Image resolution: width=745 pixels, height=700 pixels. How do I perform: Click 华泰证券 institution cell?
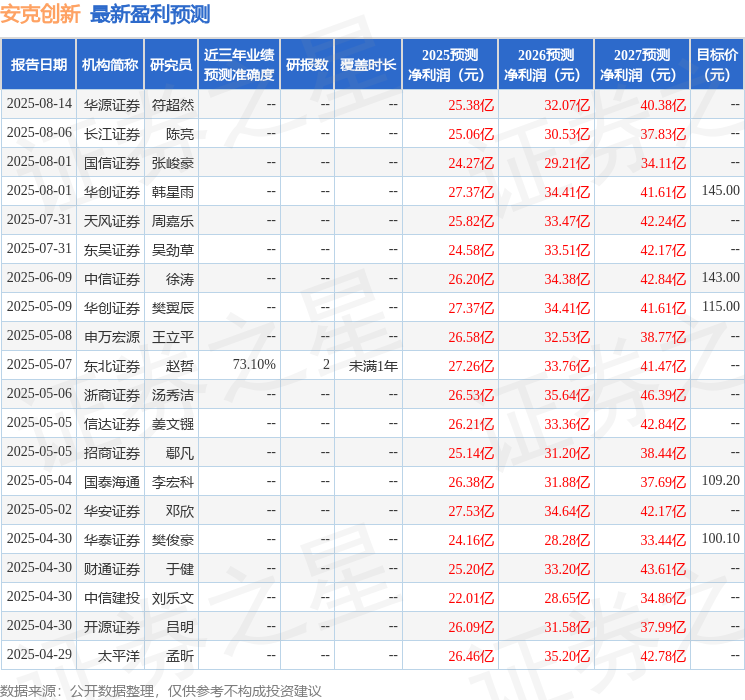112,540
